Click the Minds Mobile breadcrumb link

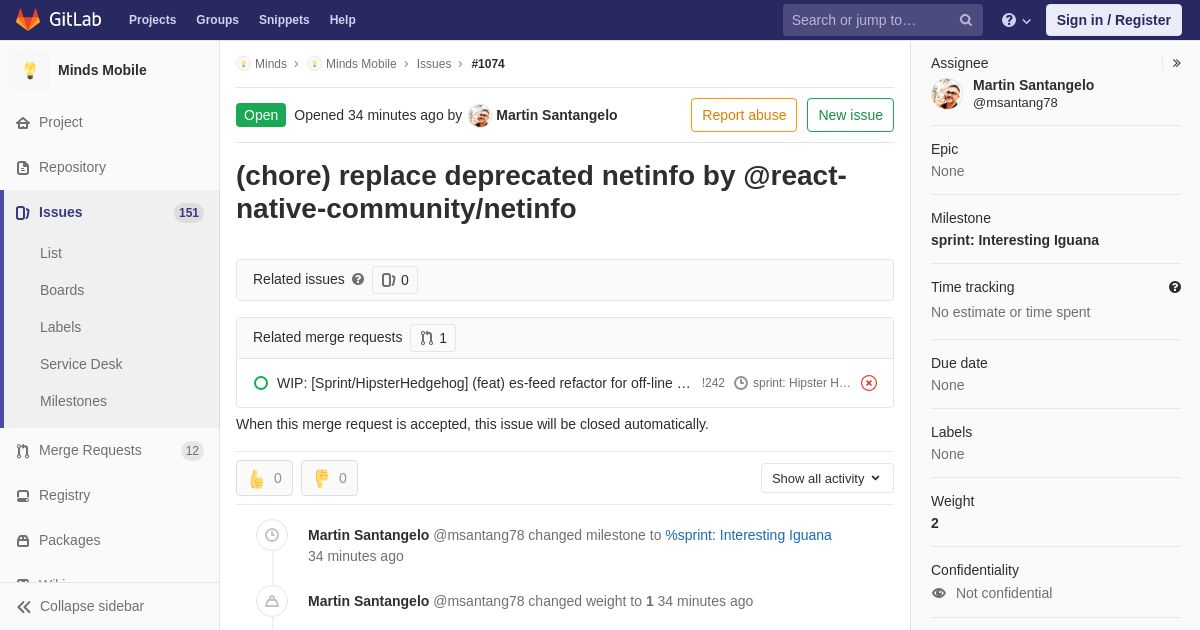tap(361, 64)
